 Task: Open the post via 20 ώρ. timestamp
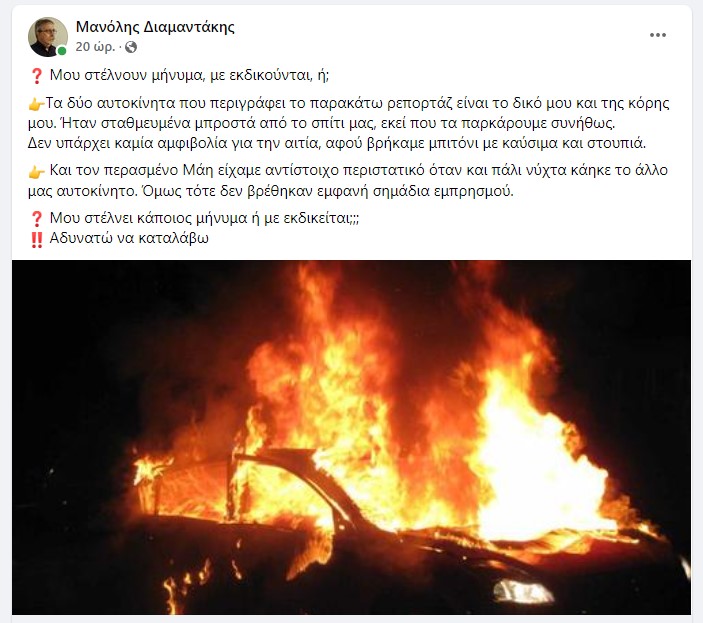coord(95,47)
